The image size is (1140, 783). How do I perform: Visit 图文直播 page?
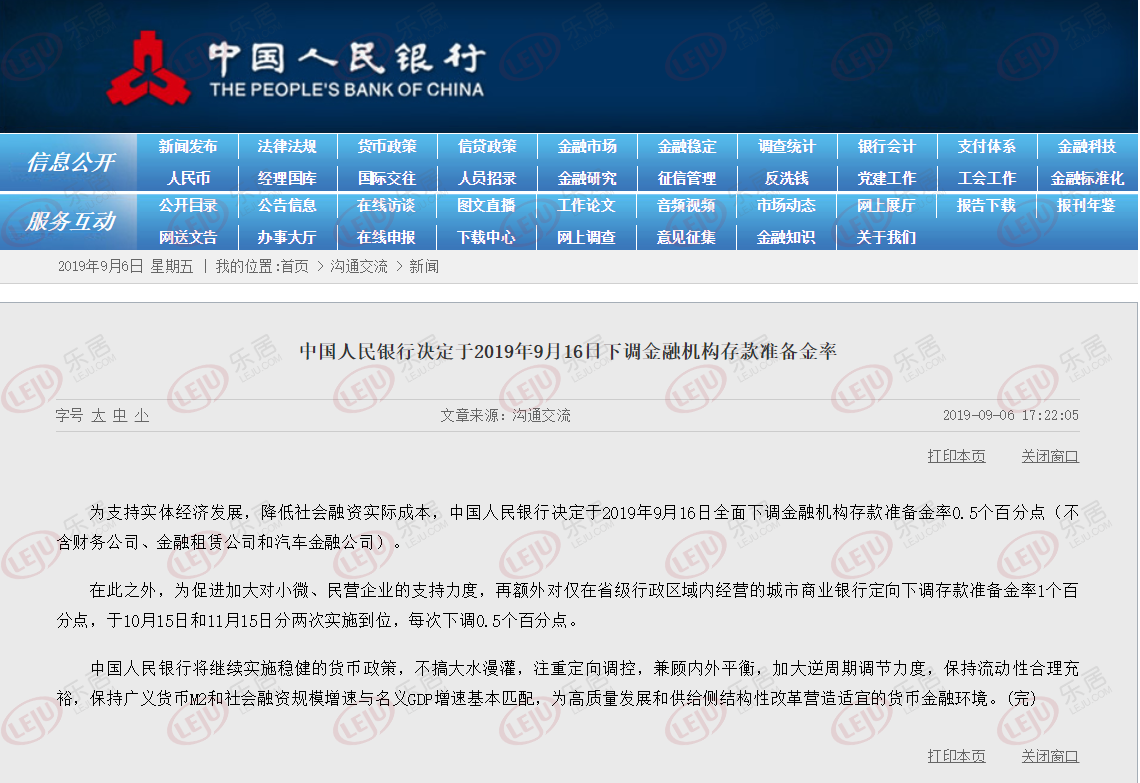point(486,206)
